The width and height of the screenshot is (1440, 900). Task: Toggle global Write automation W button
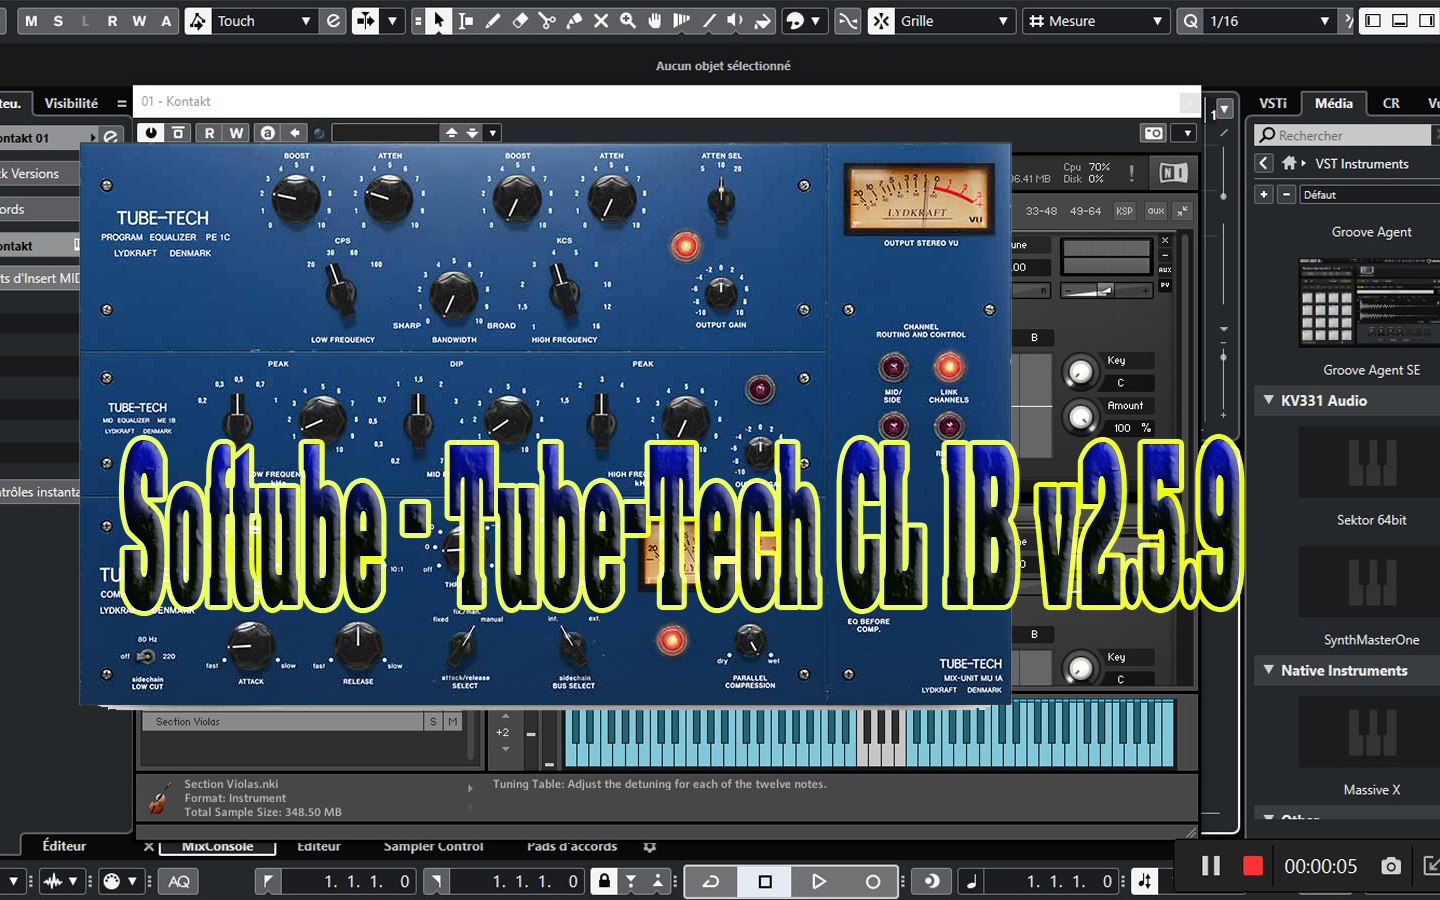tap(139, 21)
